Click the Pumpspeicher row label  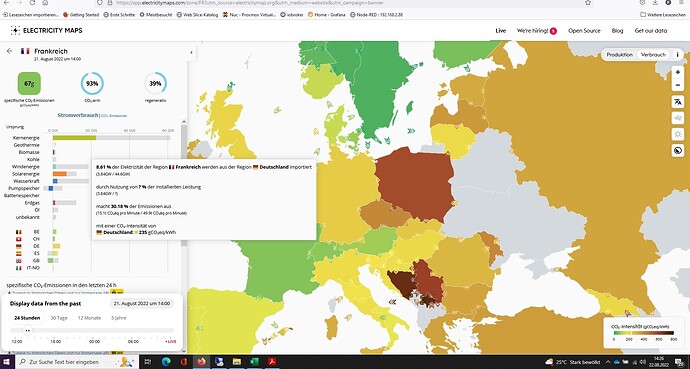(x=24, y=188)
